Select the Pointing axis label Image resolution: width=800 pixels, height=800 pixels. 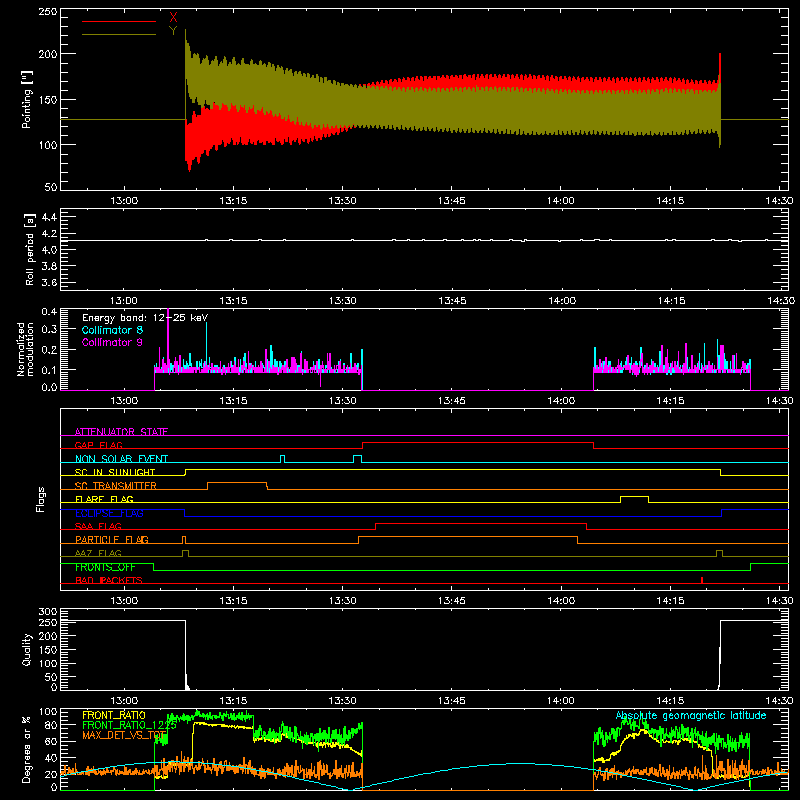tap(27, 99)
